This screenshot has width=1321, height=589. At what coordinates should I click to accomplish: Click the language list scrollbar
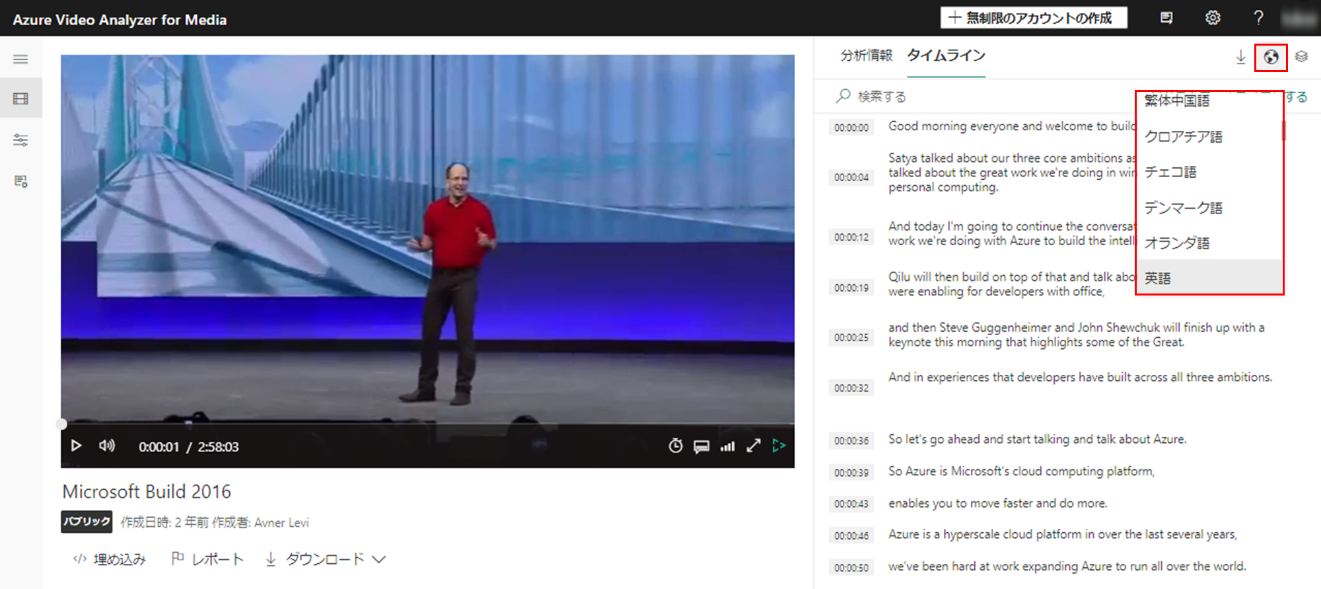tap(1283, 130)
